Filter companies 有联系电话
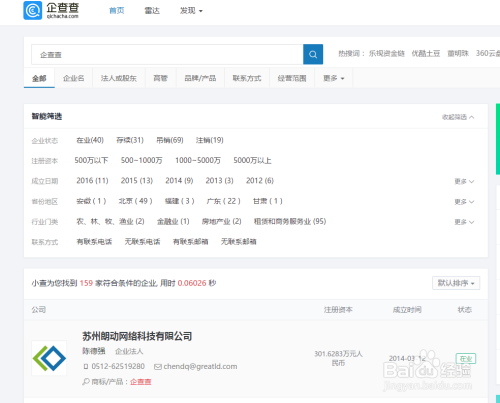 [94, 242]
